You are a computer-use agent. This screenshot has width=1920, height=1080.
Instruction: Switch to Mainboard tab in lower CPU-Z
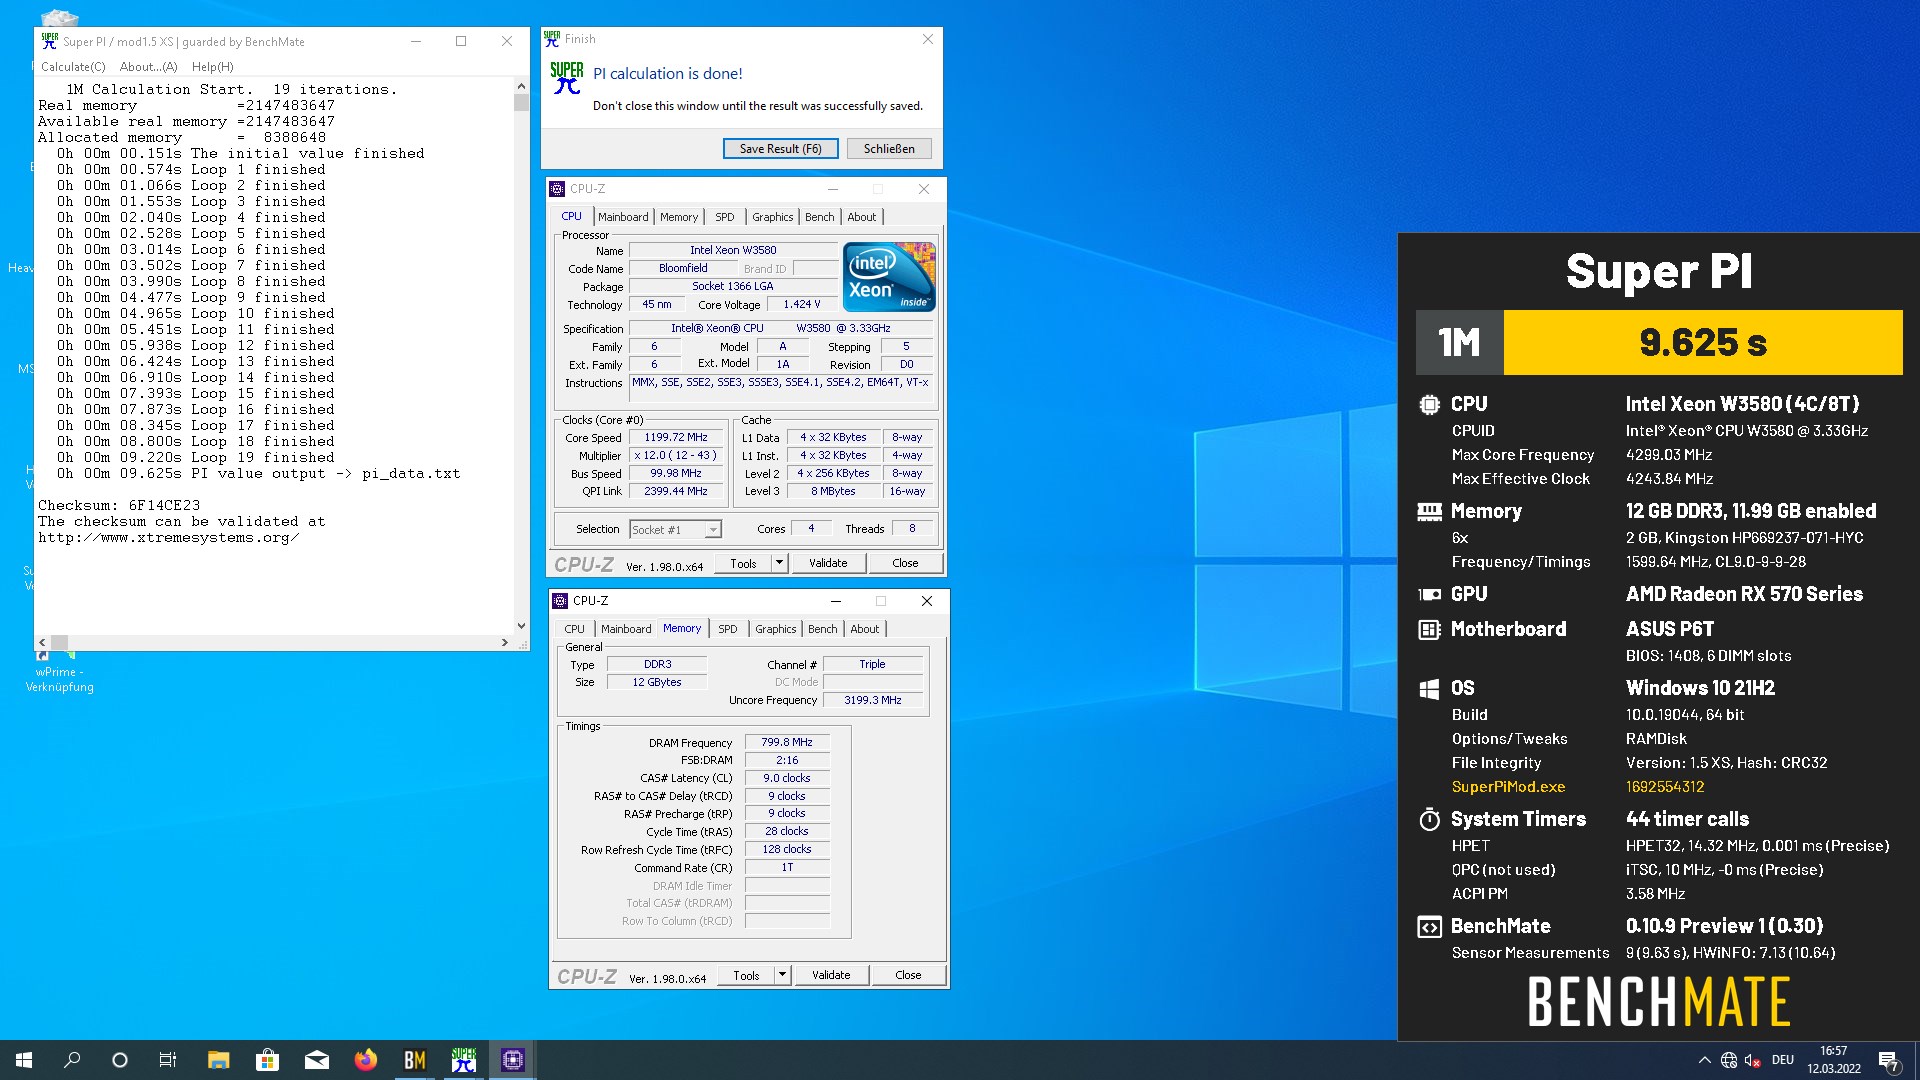coord(626,629)
